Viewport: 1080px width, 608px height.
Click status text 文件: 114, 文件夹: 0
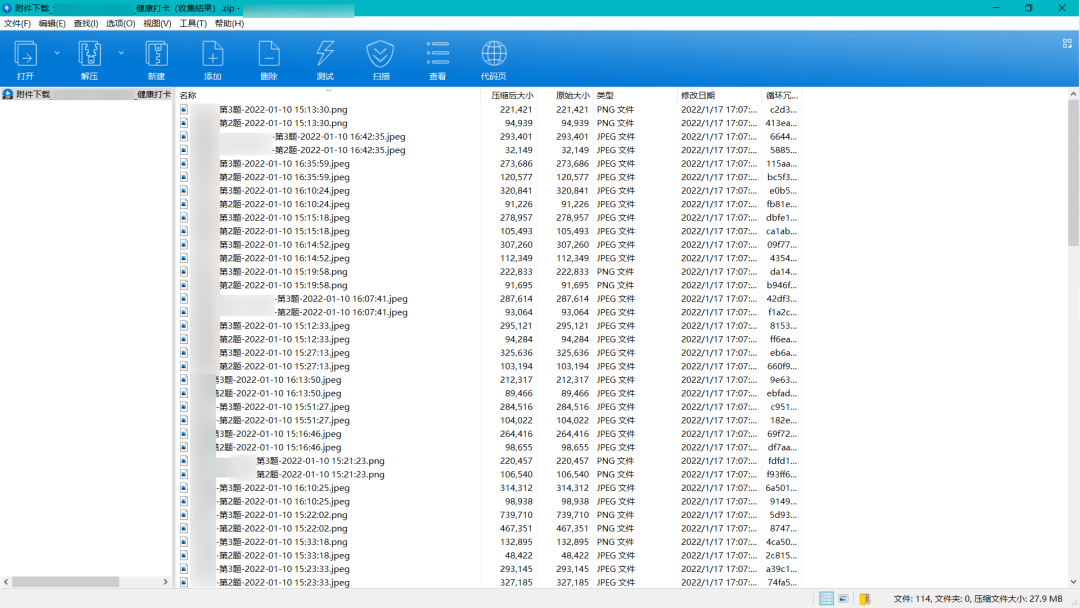pos(932,598)
